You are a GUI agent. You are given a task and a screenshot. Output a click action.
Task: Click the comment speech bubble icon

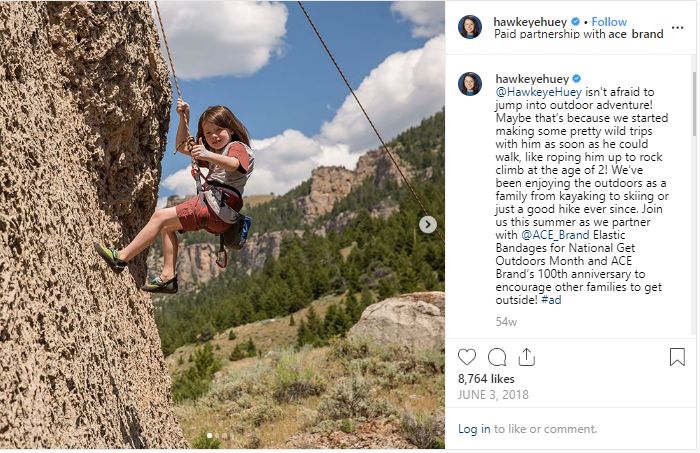click(x=497, y=357)
